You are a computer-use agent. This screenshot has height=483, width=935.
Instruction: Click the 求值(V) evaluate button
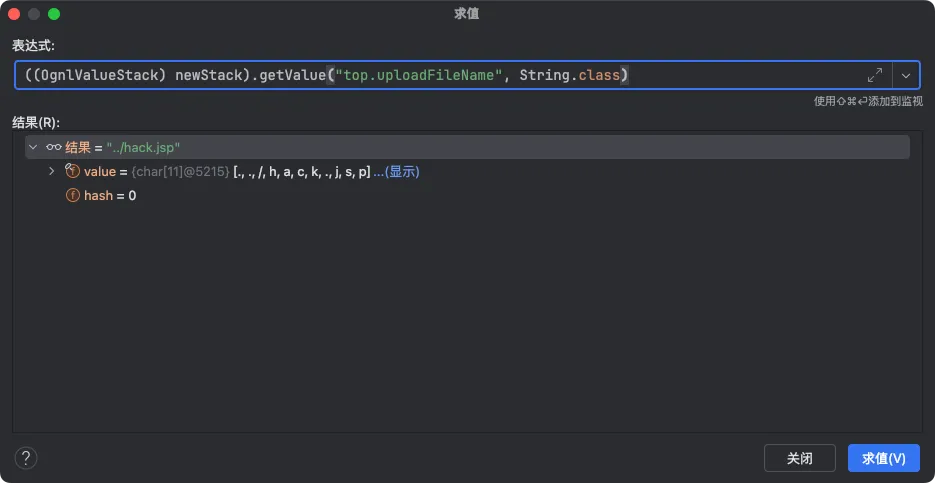[x=884, y=459]
